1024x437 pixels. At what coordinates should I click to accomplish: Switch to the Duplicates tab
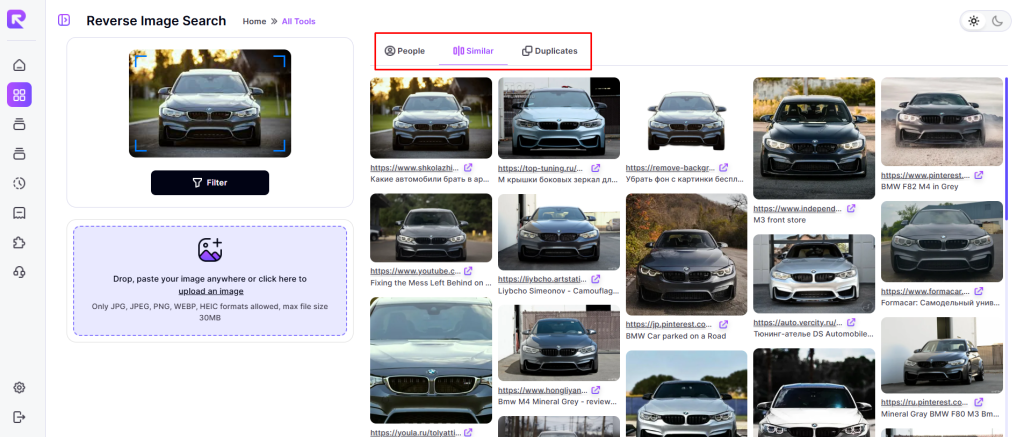[x=549, y=51]
